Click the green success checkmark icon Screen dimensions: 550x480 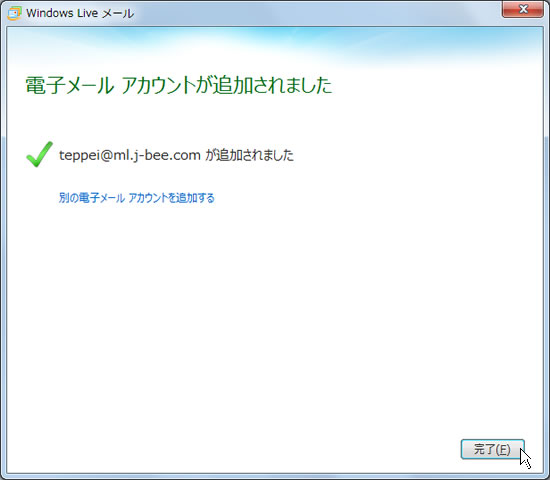(x=39, y=154)
